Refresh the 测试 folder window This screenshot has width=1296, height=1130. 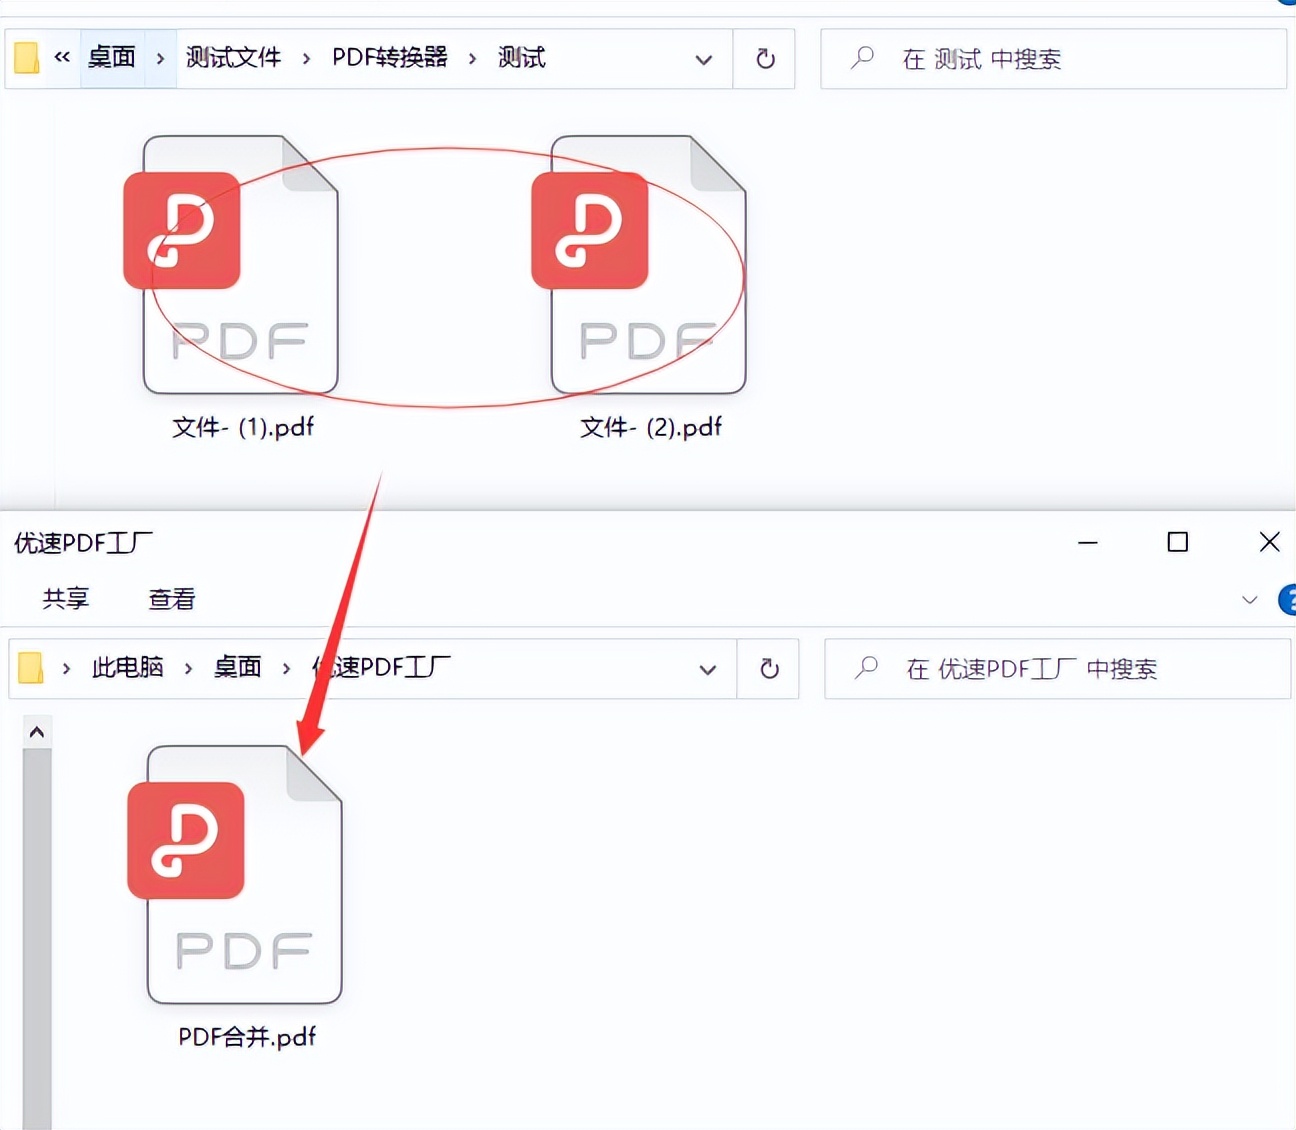coord(765,59)
